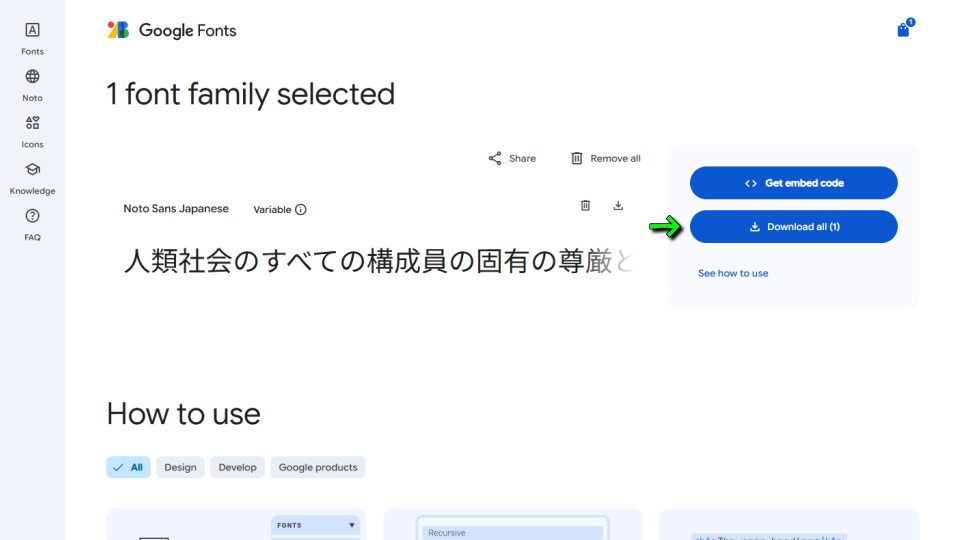Open the Fonts section in sidebar

(32, 39)
